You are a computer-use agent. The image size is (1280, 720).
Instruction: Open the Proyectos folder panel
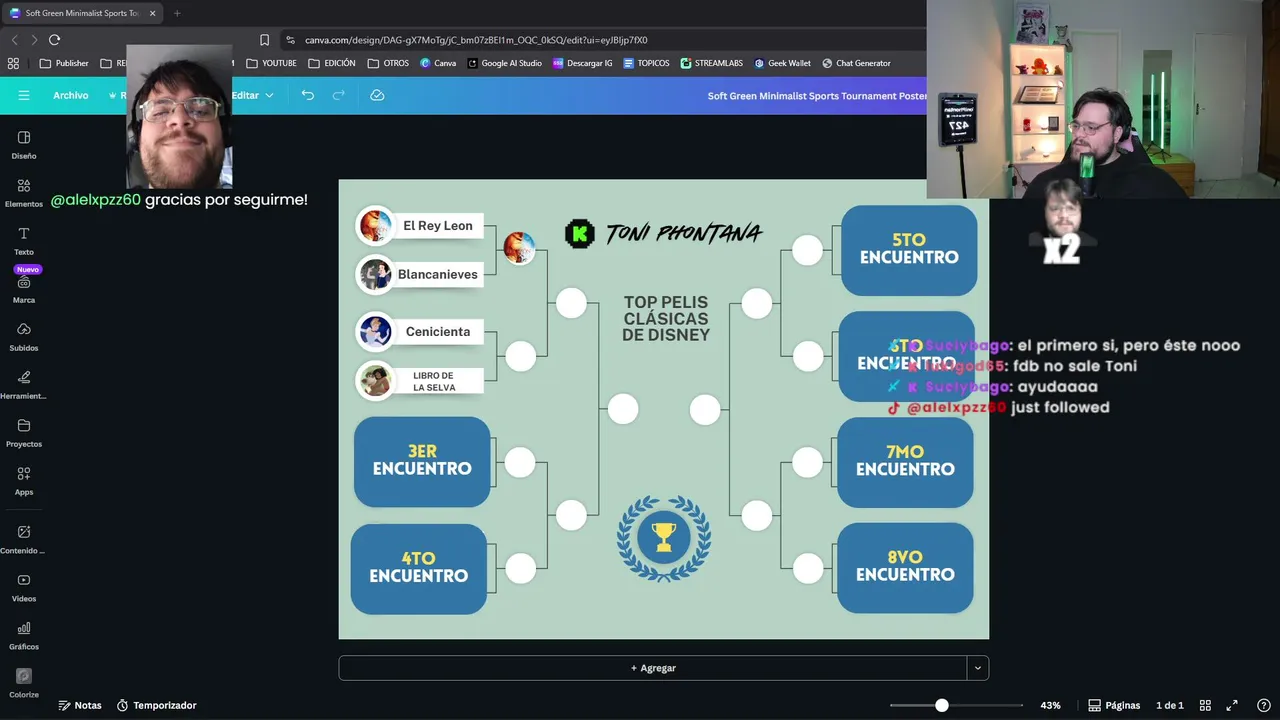click(24, 433)
